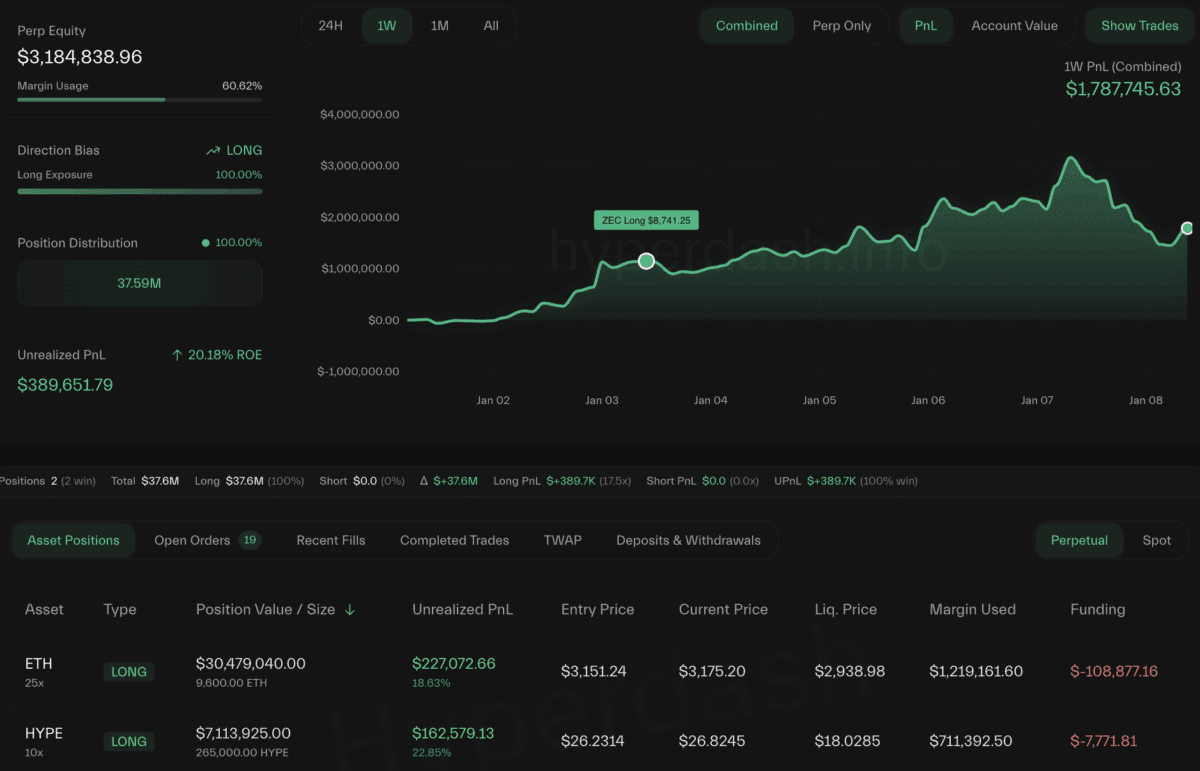Toggle chart to Perp Only
This screenshot has height=771, width=1200.
(x=841, y=26)
